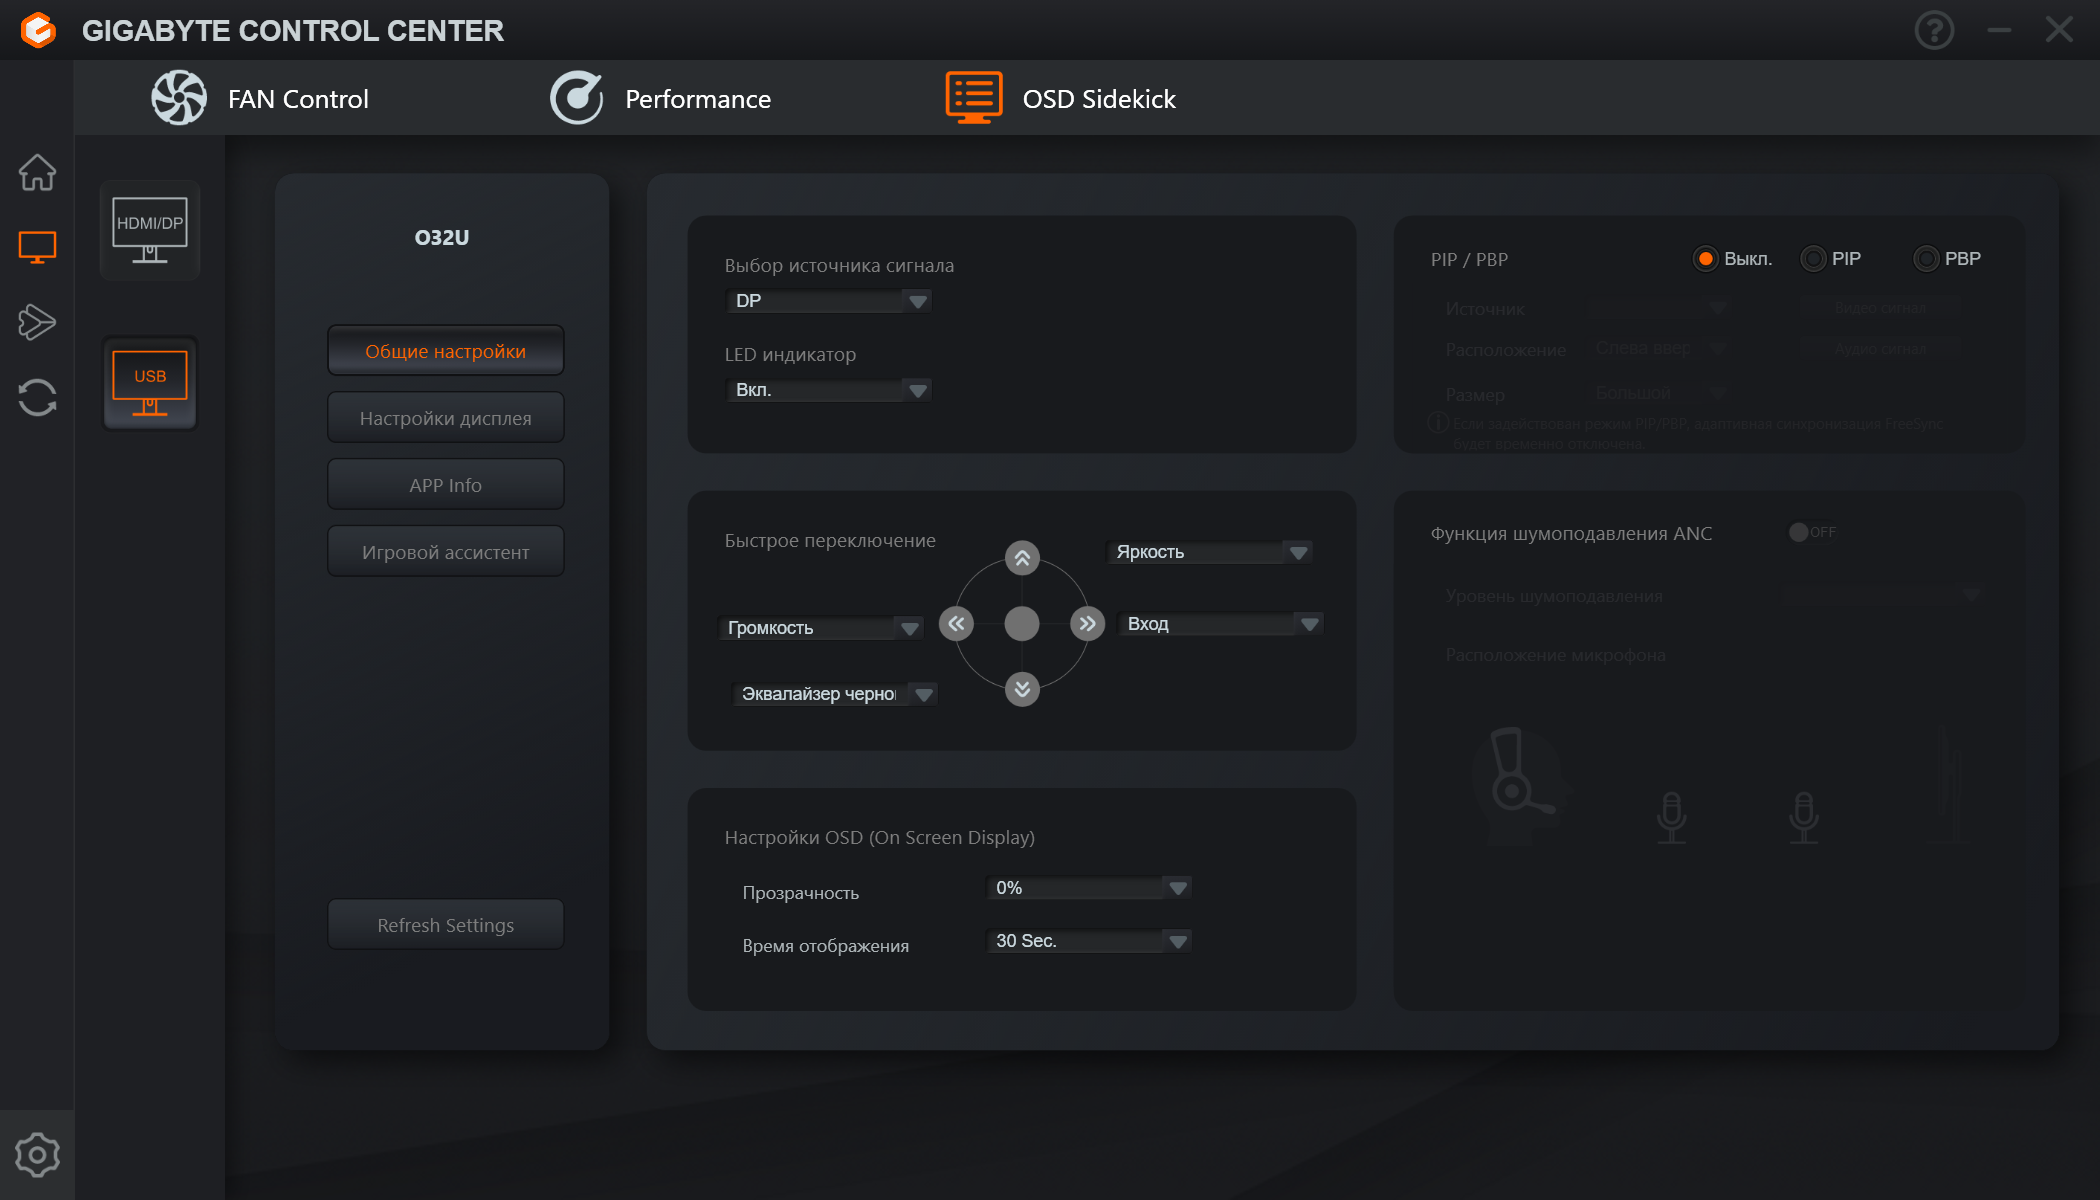Click the help question mark icon
The width and height of the screenshot is (2100, 1200).
pos(1934,30)
